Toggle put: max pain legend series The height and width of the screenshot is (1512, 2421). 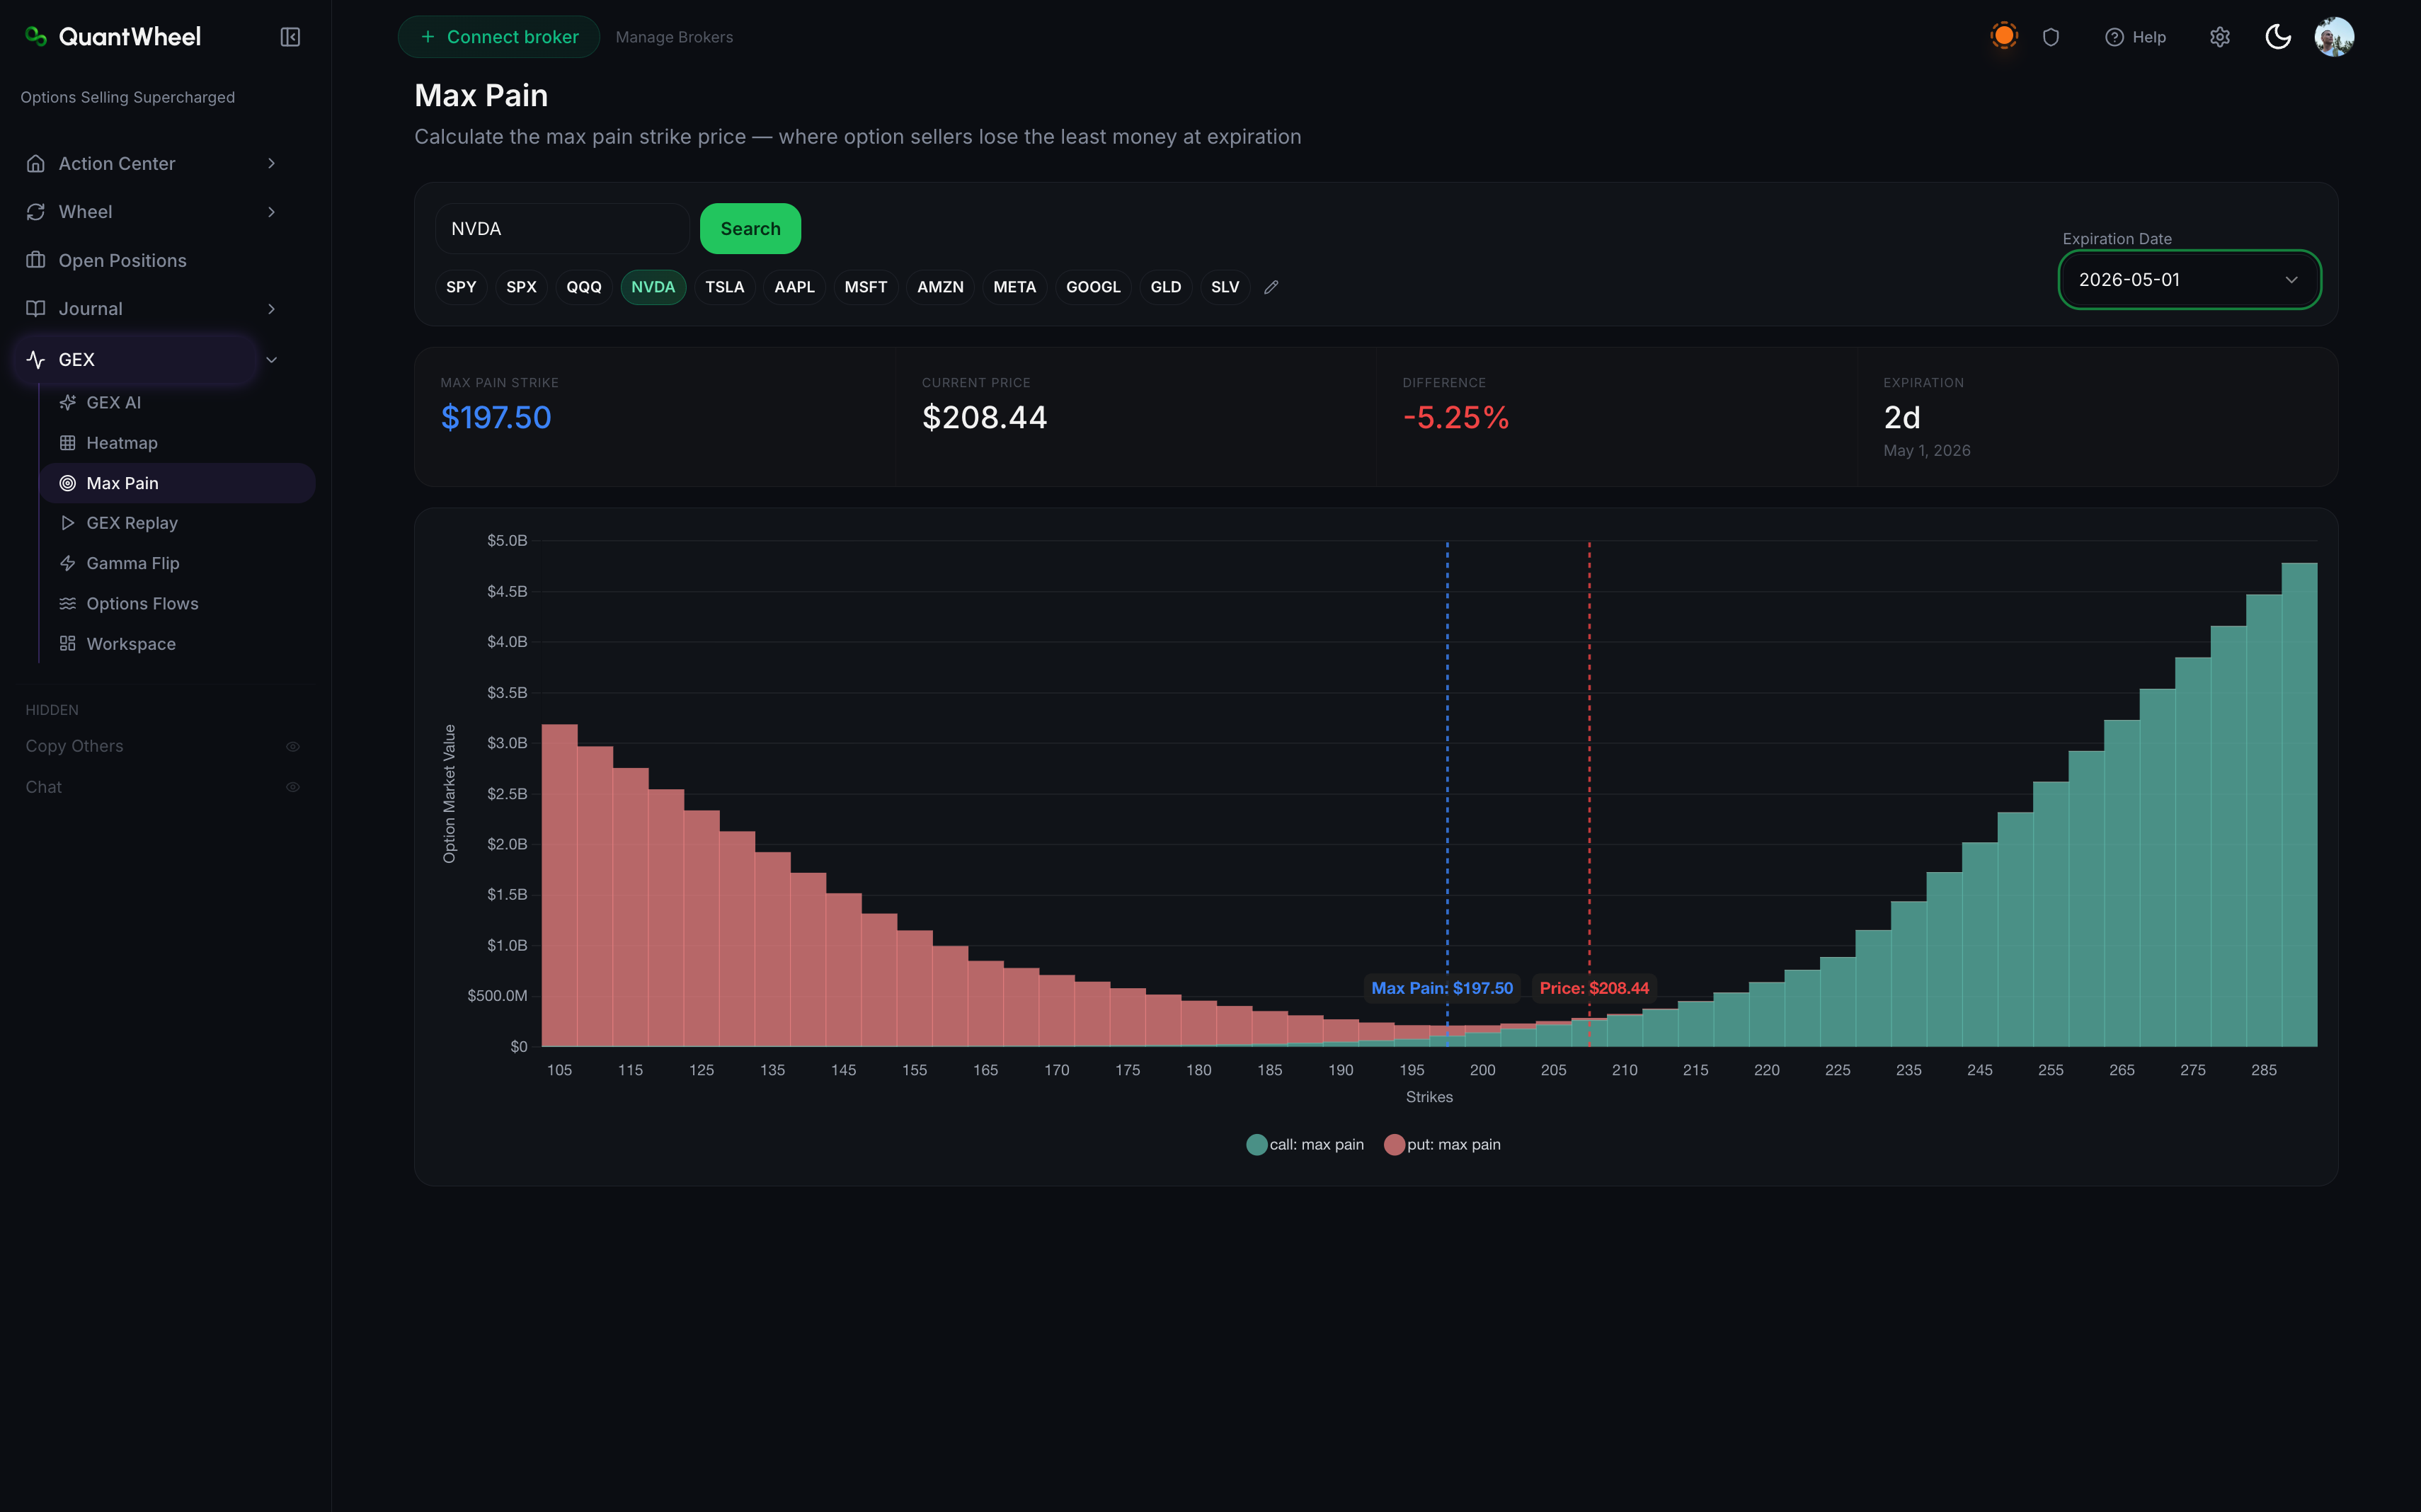click(1442, 1145)
